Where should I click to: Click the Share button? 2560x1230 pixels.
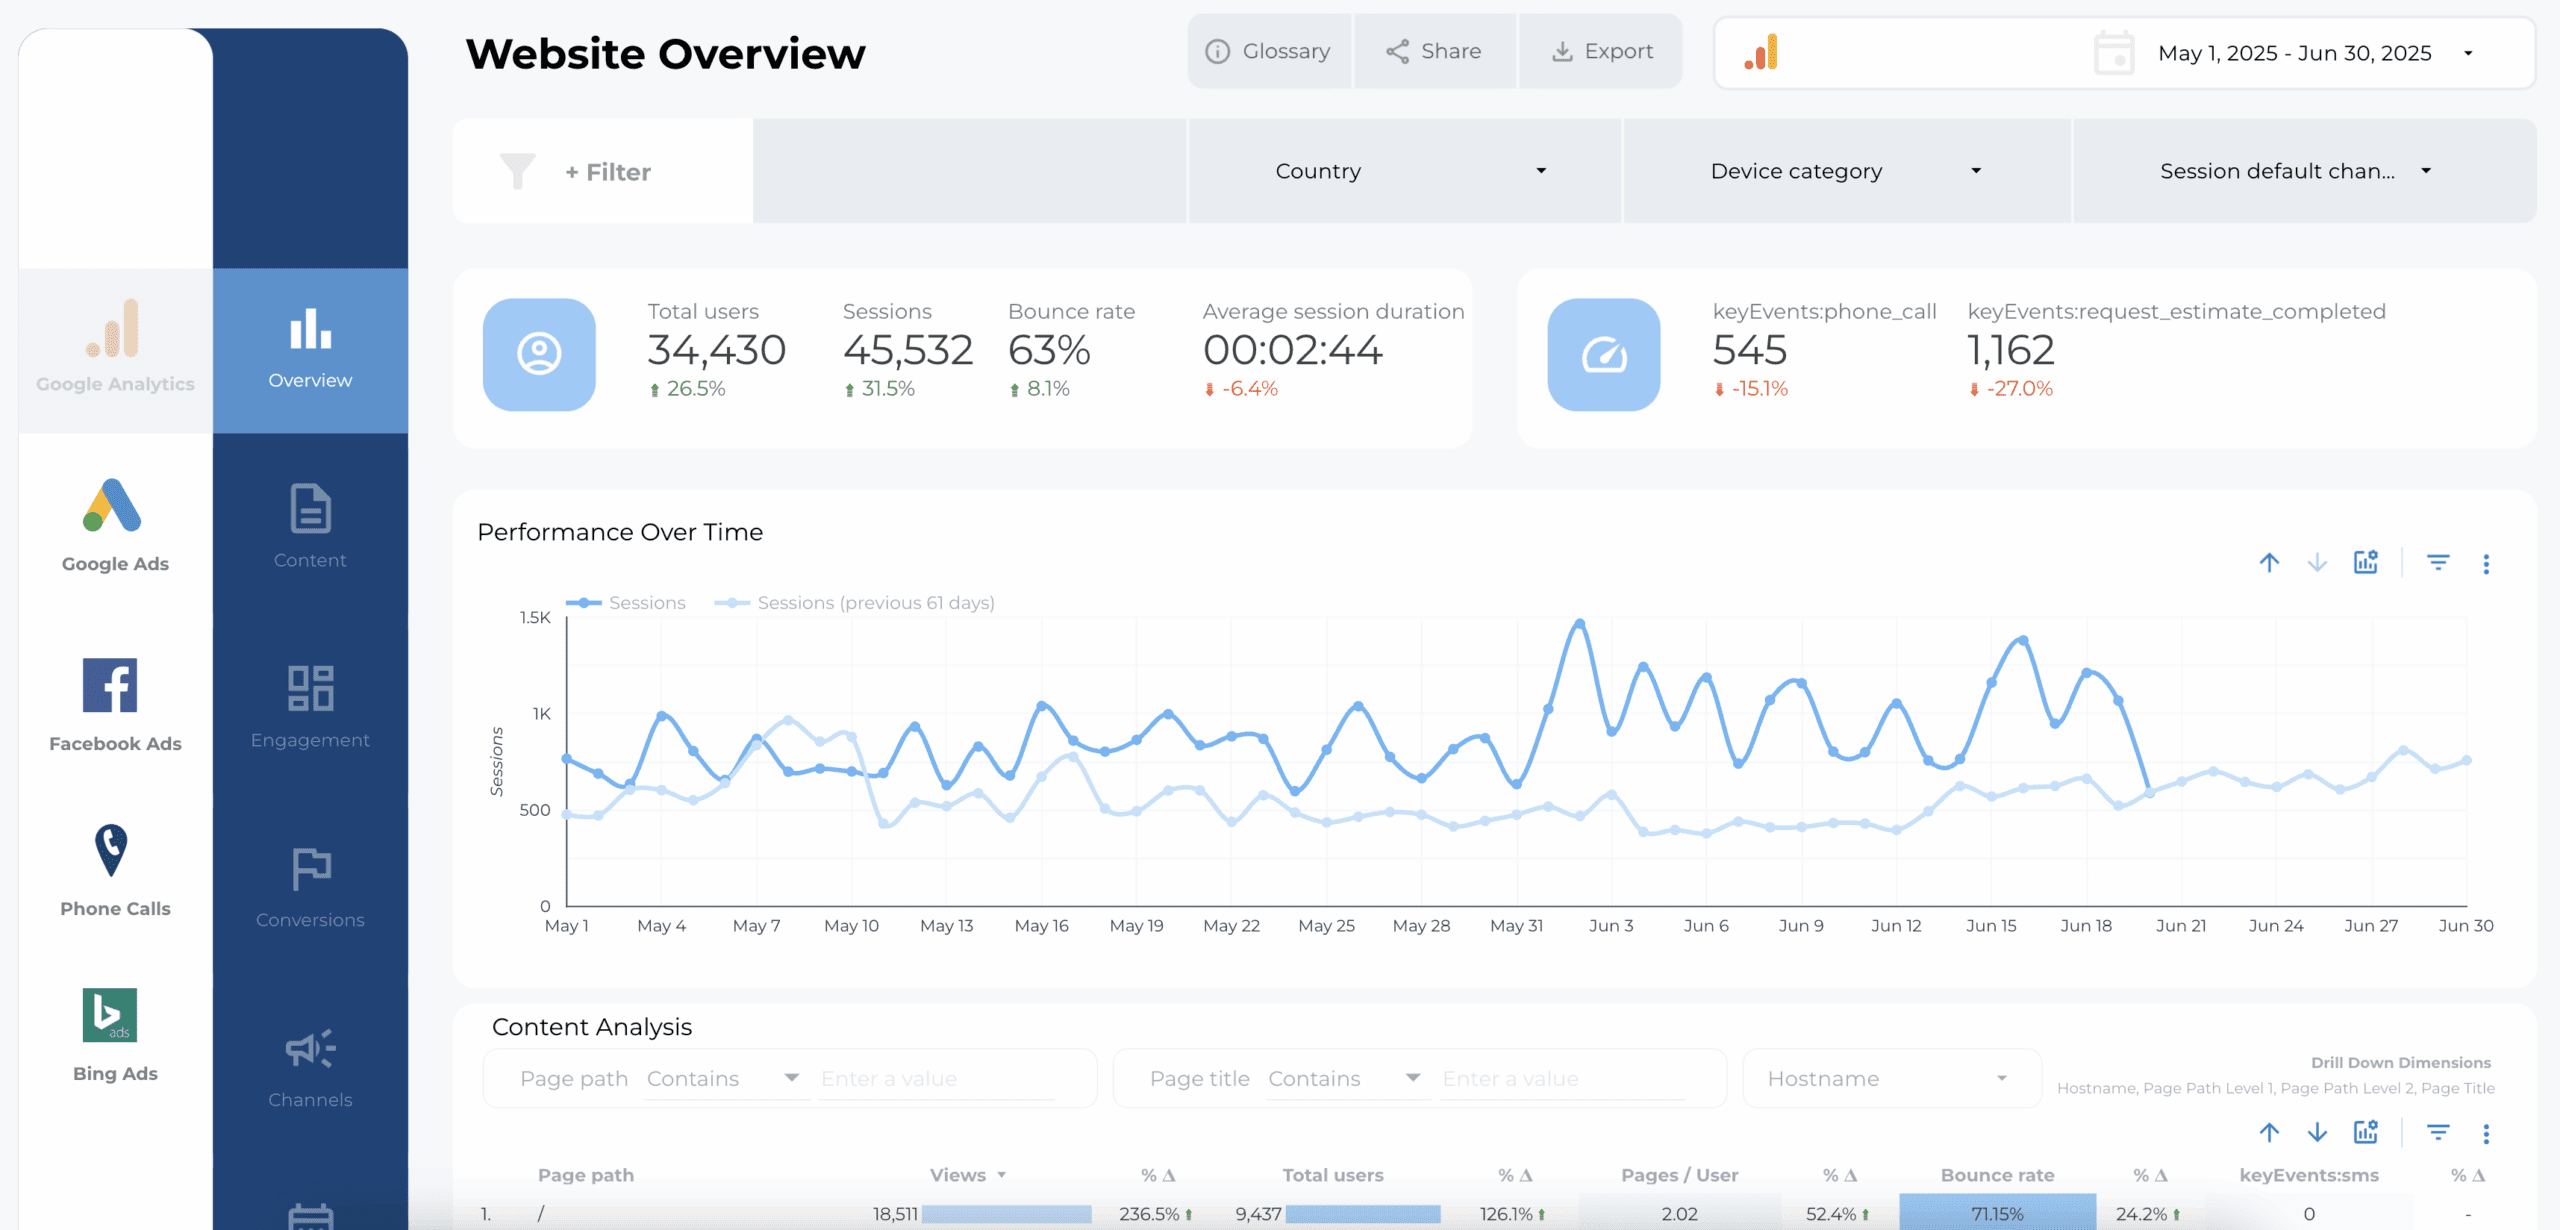(x=1434, y=51)
